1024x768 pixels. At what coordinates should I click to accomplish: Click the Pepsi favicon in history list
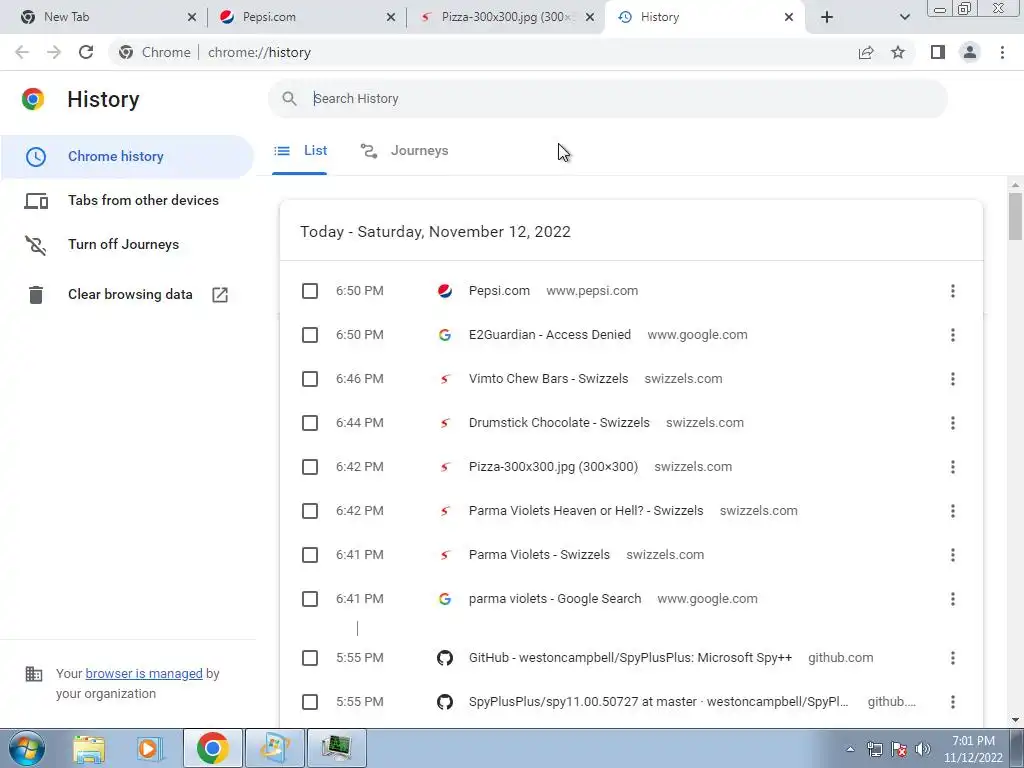pyautogui.click(x=445, y=291)
